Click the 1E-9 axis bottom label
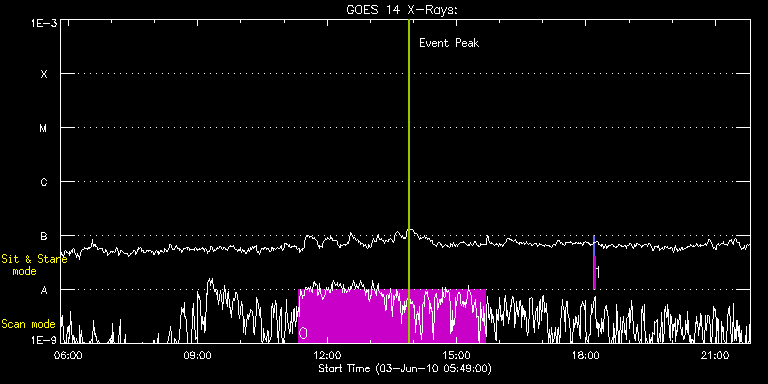 [44, 339]
